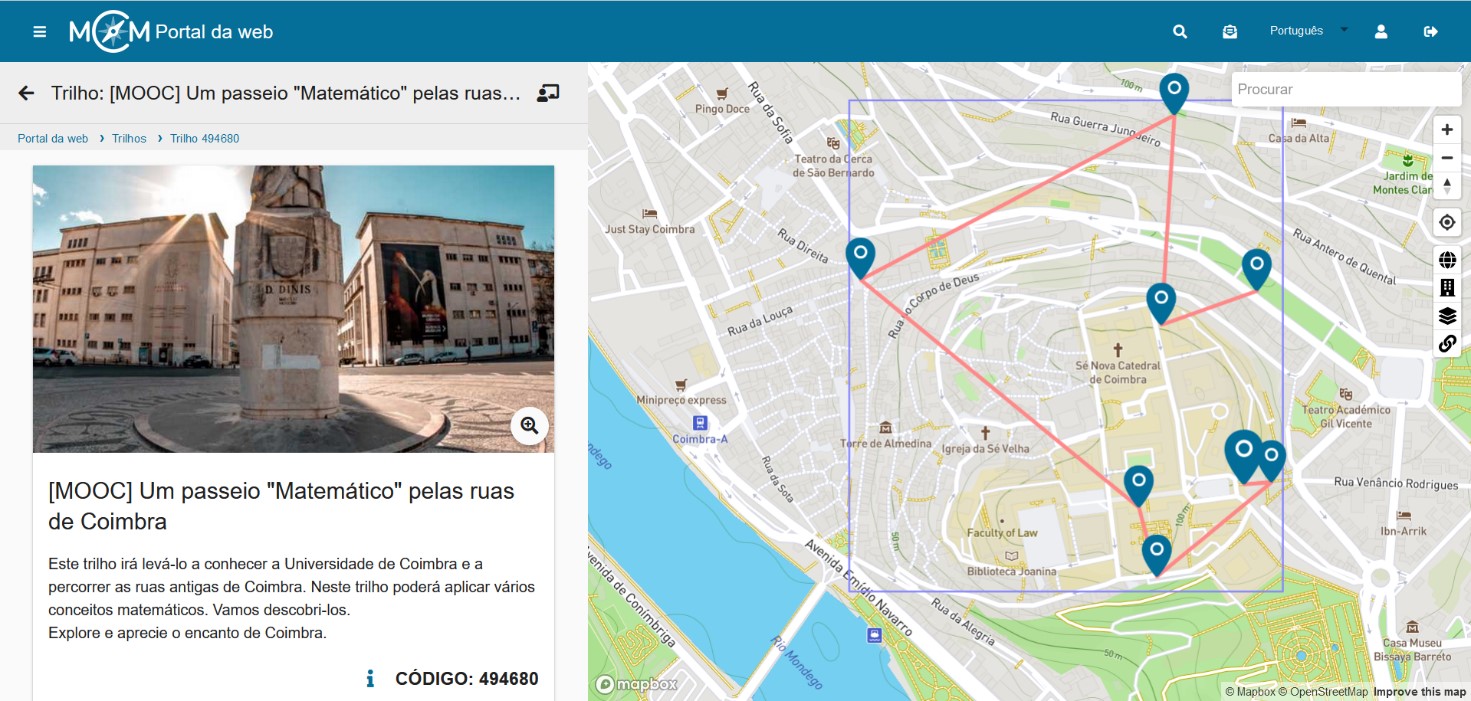The height and width of the screenshot is (701, 1471).
Task: Locate my position on the map
Action: [x=1447, y=223]
